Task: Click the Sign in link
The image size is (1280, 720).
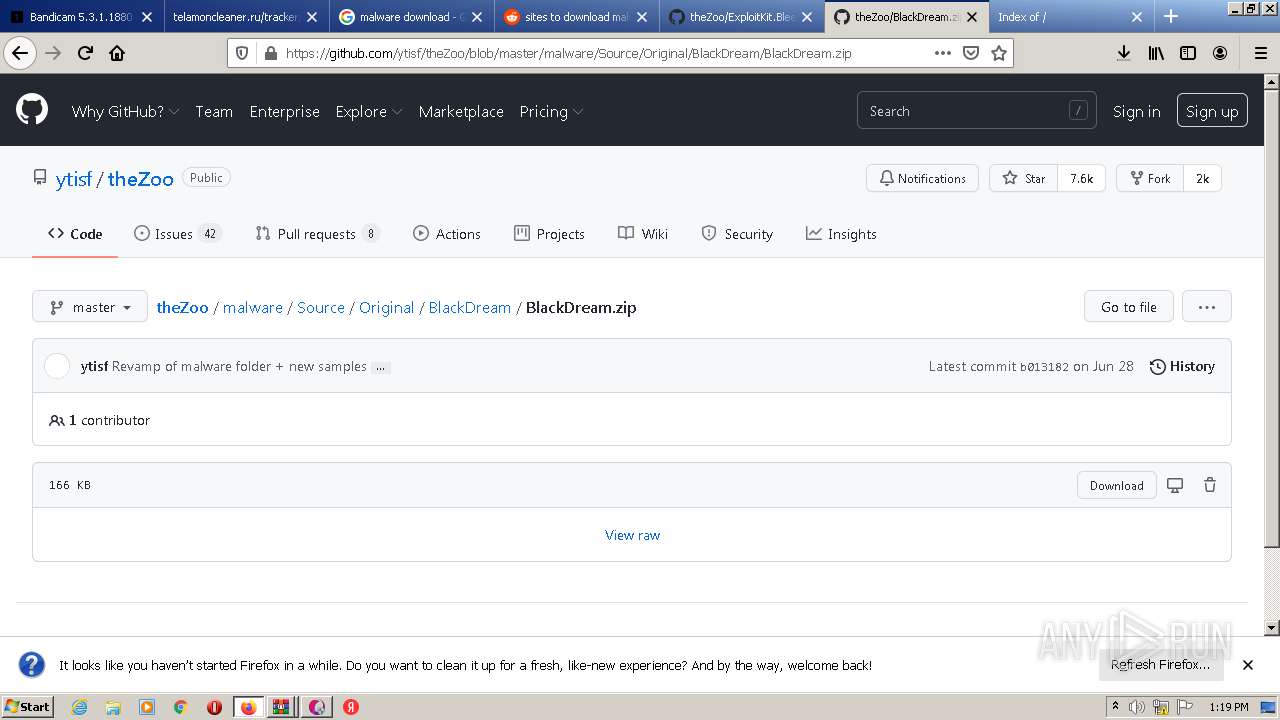Action: tap(1137, 111)
